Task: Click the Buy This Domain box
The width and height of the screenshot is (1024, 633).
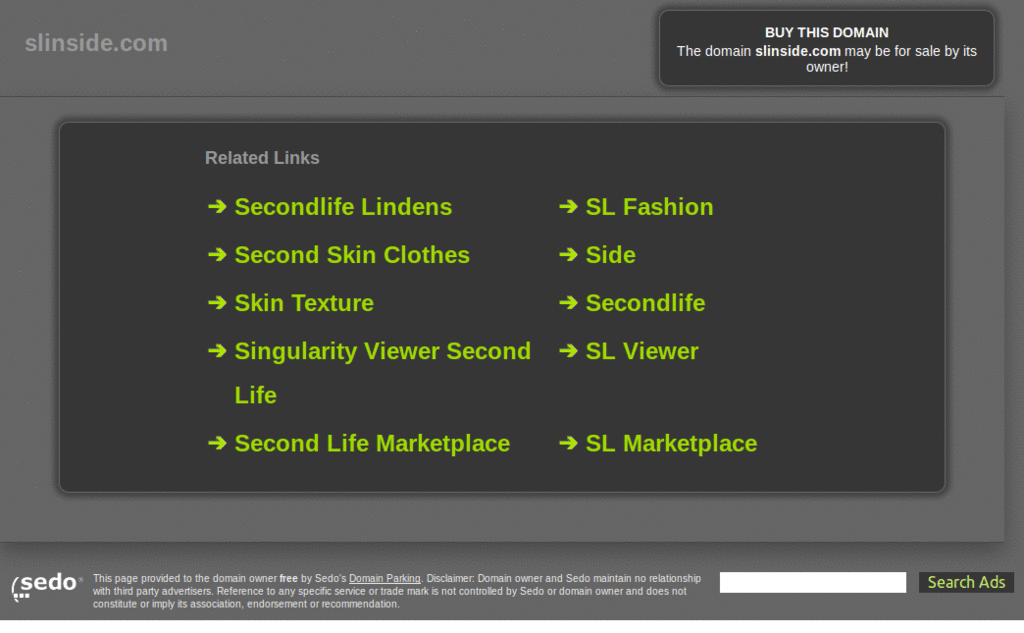Action: [x=826, y=48]
